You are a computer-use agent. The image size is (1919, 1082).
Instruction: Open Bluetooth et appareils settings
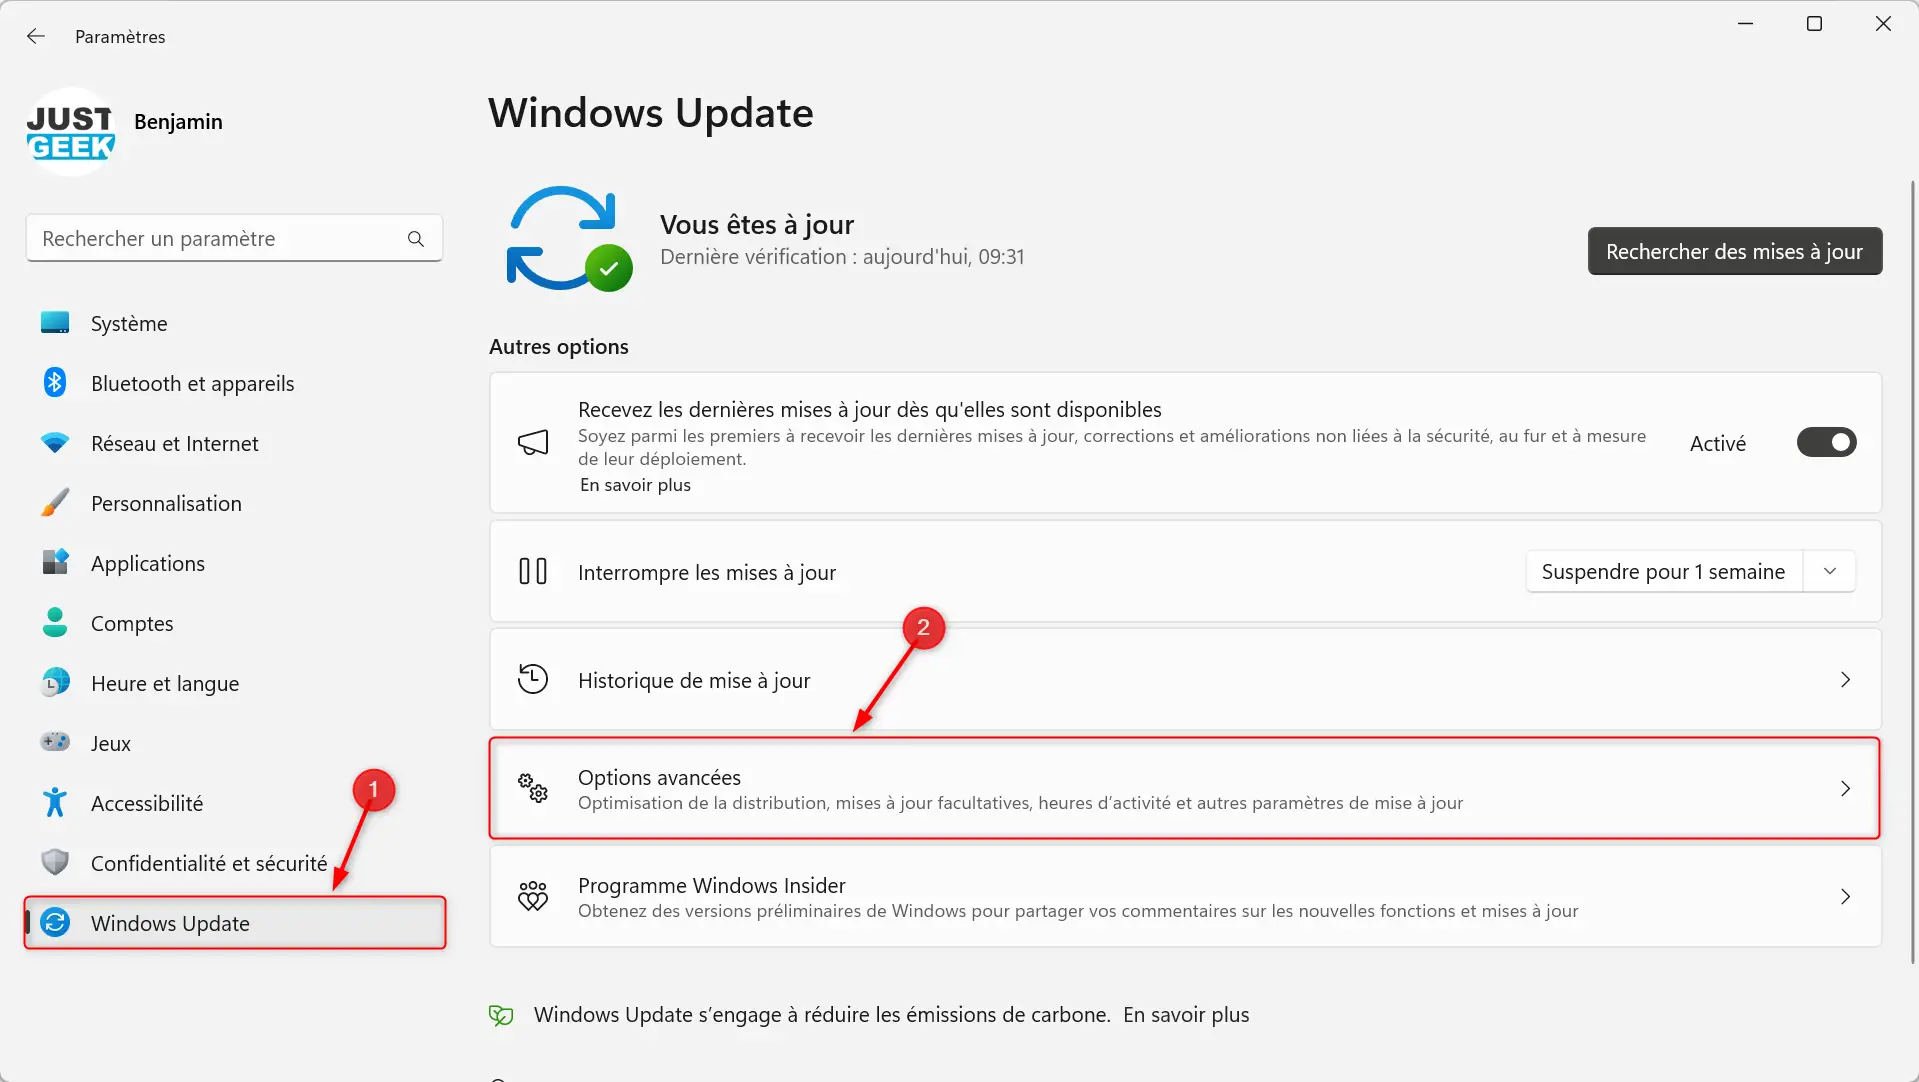[x=234, y=383]
